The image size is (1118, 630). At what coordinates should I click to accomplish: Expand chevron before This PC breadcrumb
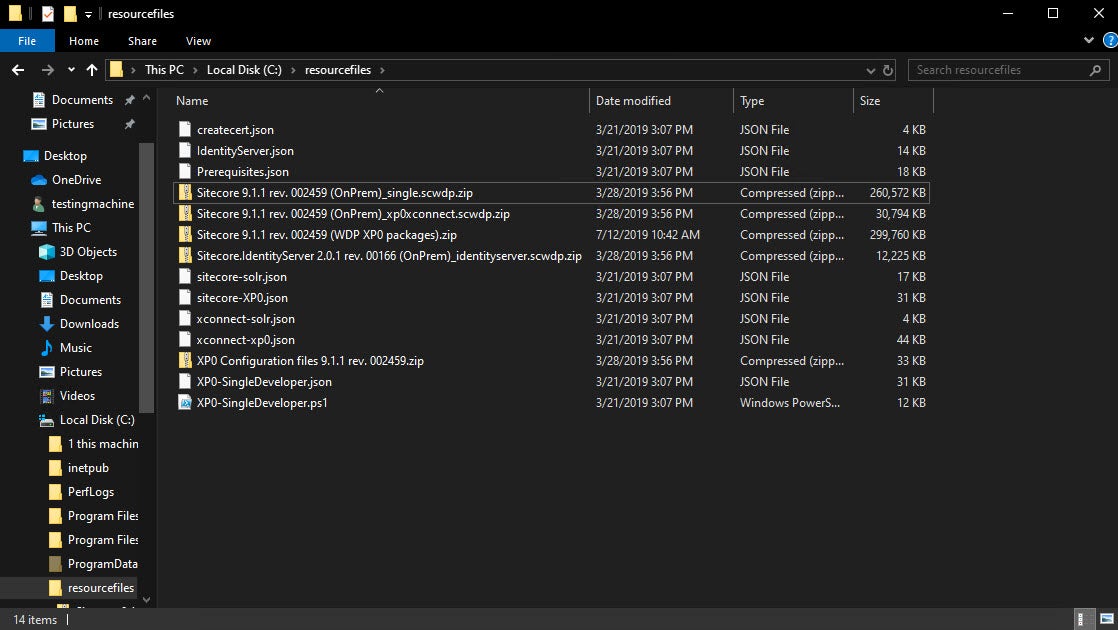point(133,70)
